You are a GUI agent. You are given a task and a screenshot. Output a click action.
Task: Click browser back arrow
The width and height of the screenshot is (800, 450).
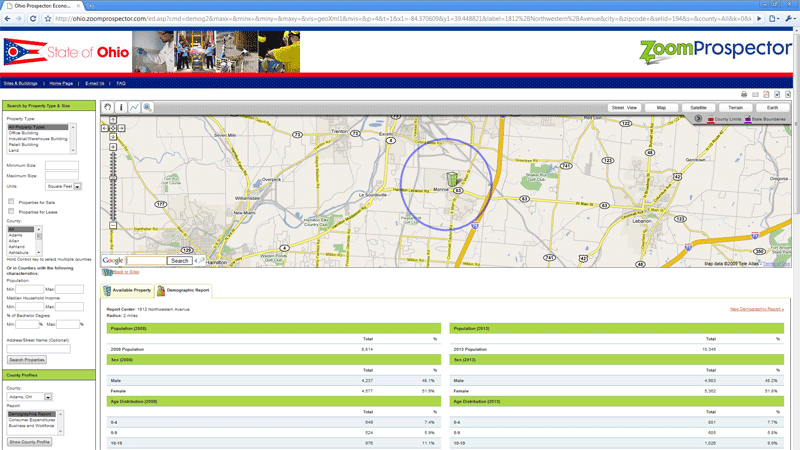click(x=7, y=18)
